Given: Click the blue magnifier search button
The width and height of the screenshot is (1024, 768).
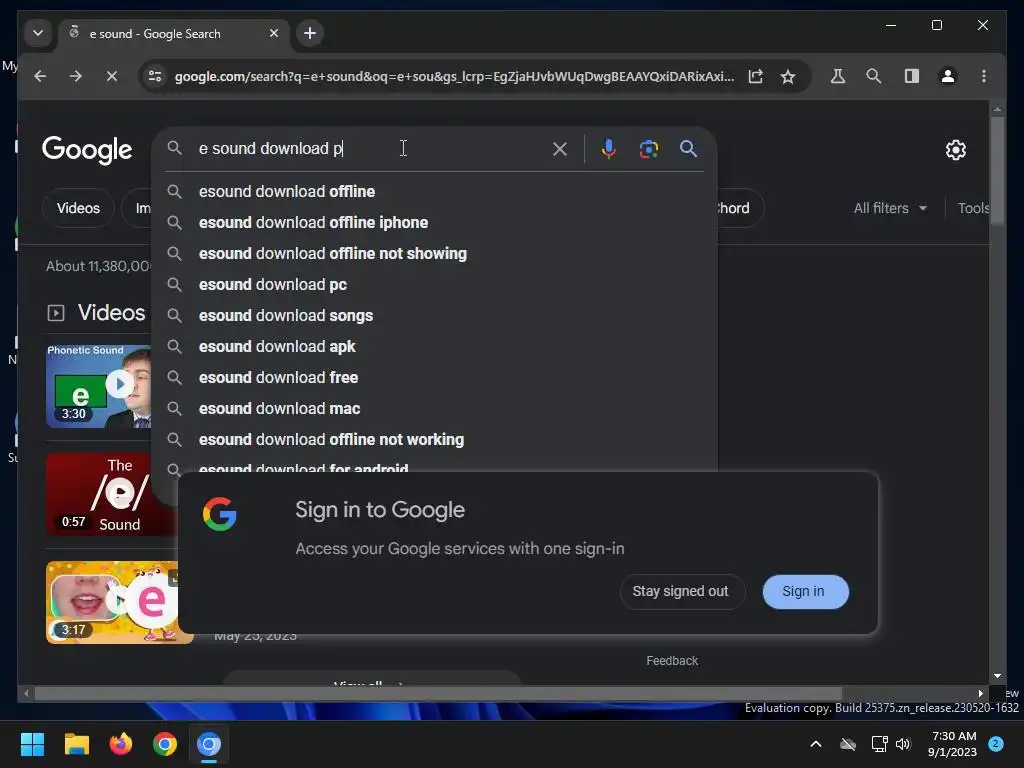Looking at the screenshot, I should (688, 149).
